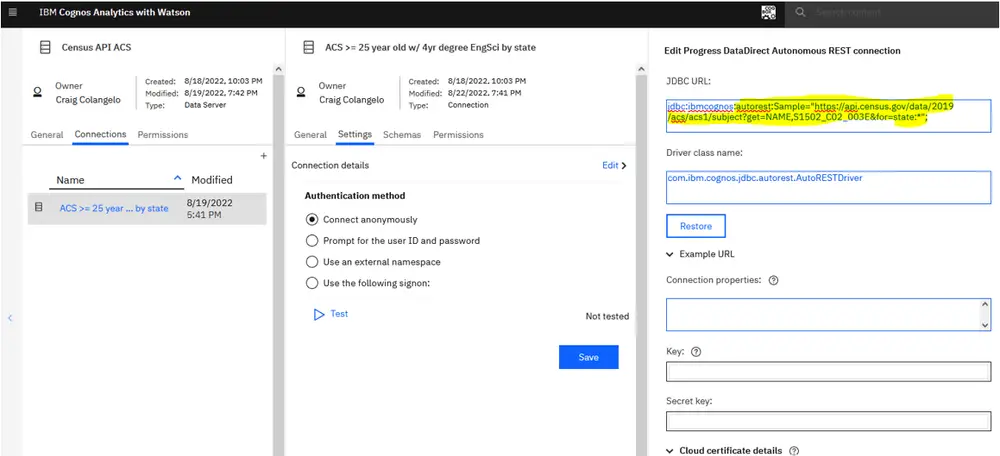Click the QR code icon in header

pyautogui.click(x=768, y=12)
